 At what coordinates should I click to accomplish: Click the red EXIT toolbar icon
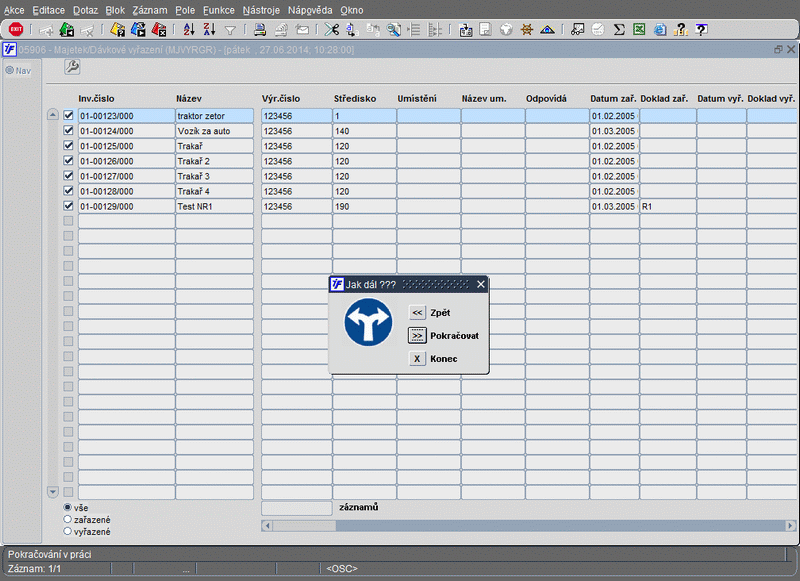tap(16, 30)
